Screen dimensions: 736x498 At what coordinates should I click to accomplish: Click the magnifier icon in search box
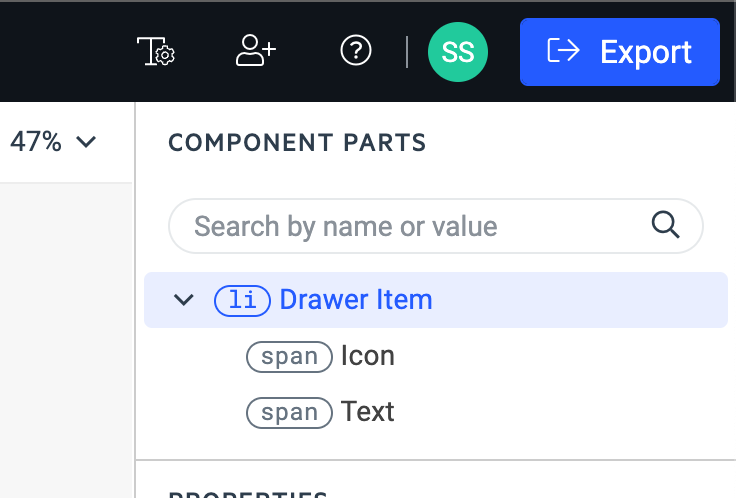(x=666, y=225)
